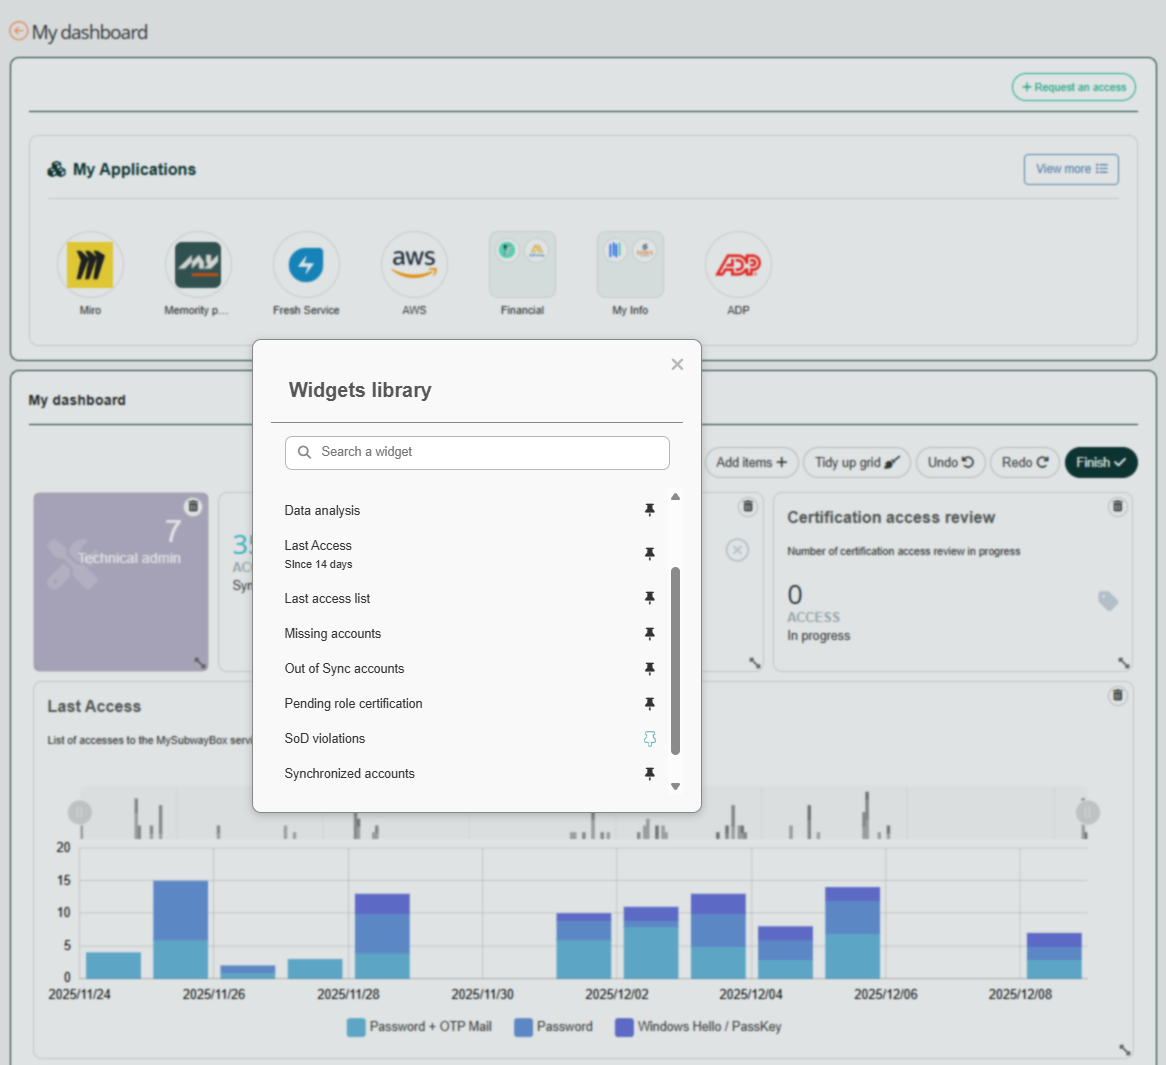Open the AWS application icon

point(414,265)
